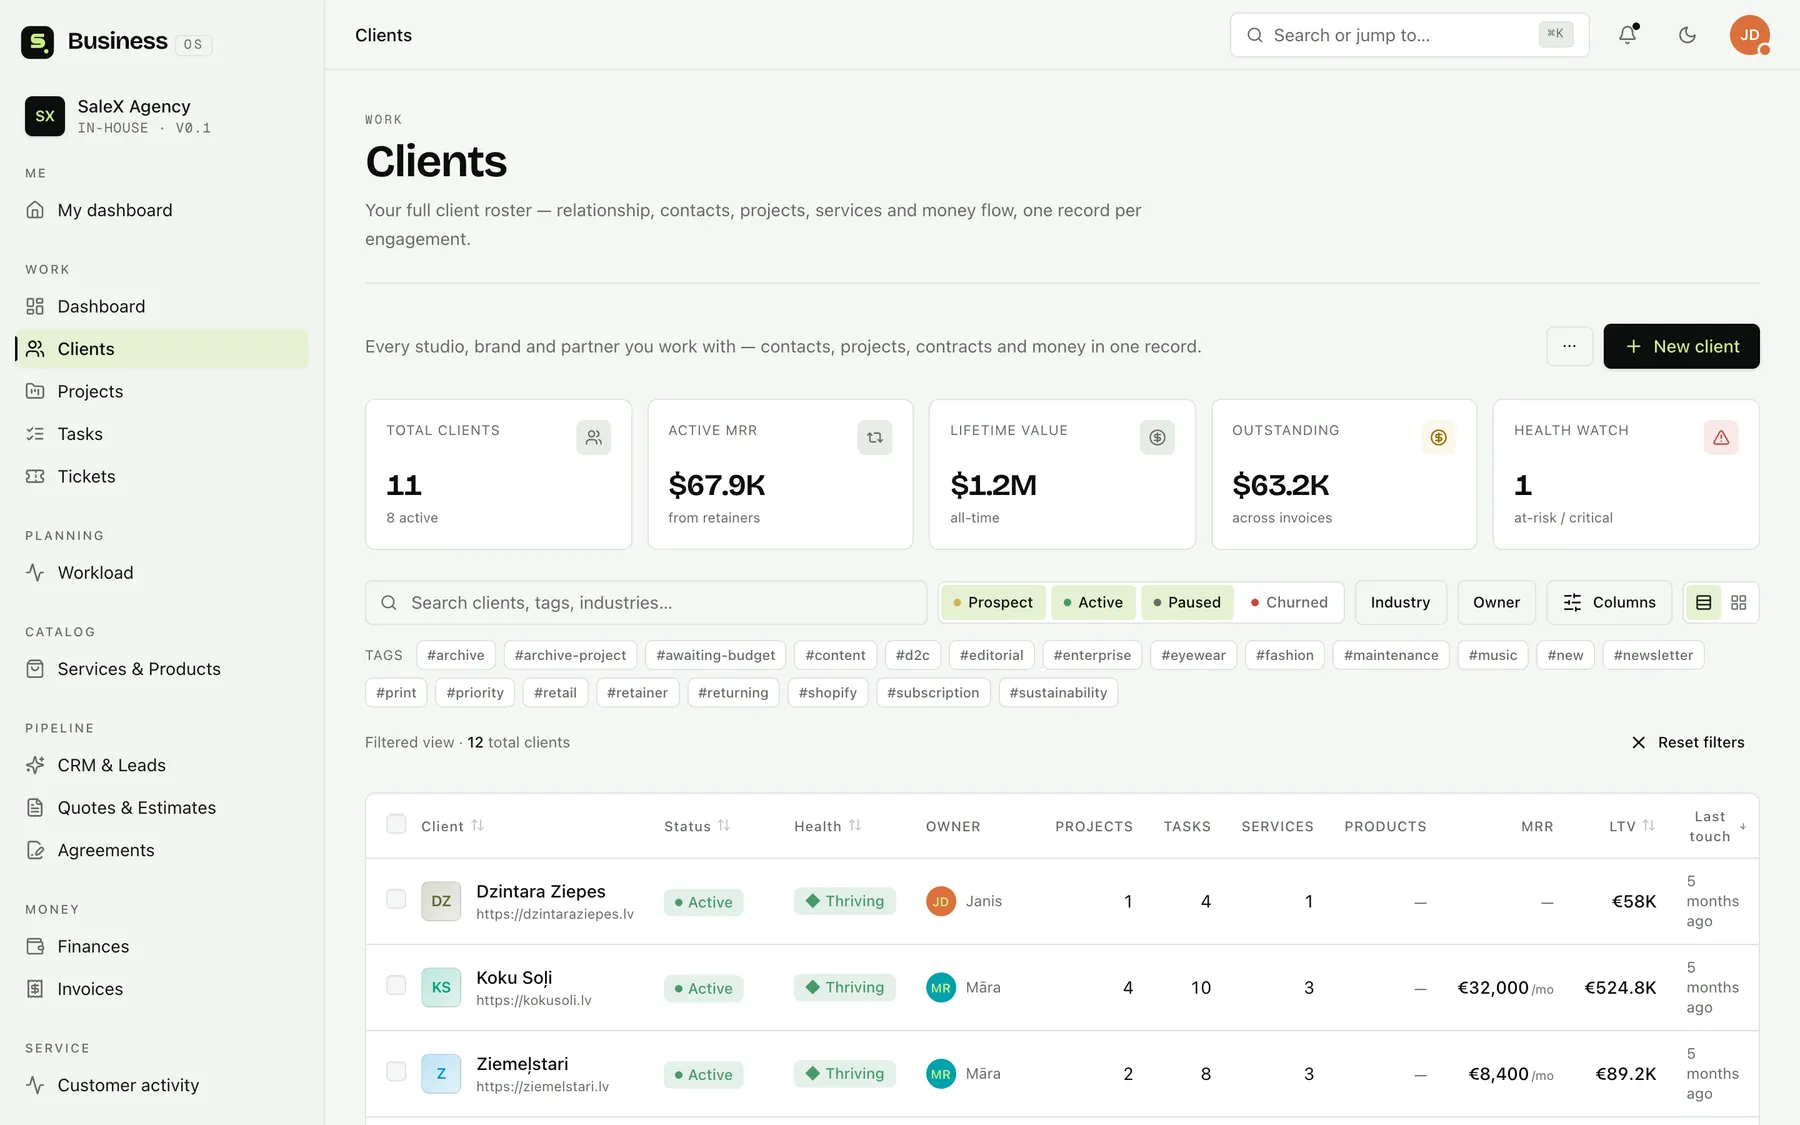Click the Search clients, tags, industries field
Screen dimensions: 1800x1125
tap(646, 602)
